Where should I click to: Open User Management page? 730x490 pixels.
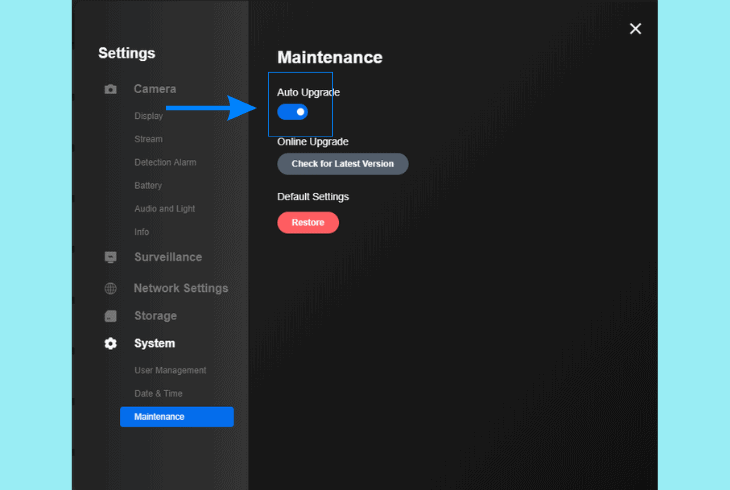170,370
